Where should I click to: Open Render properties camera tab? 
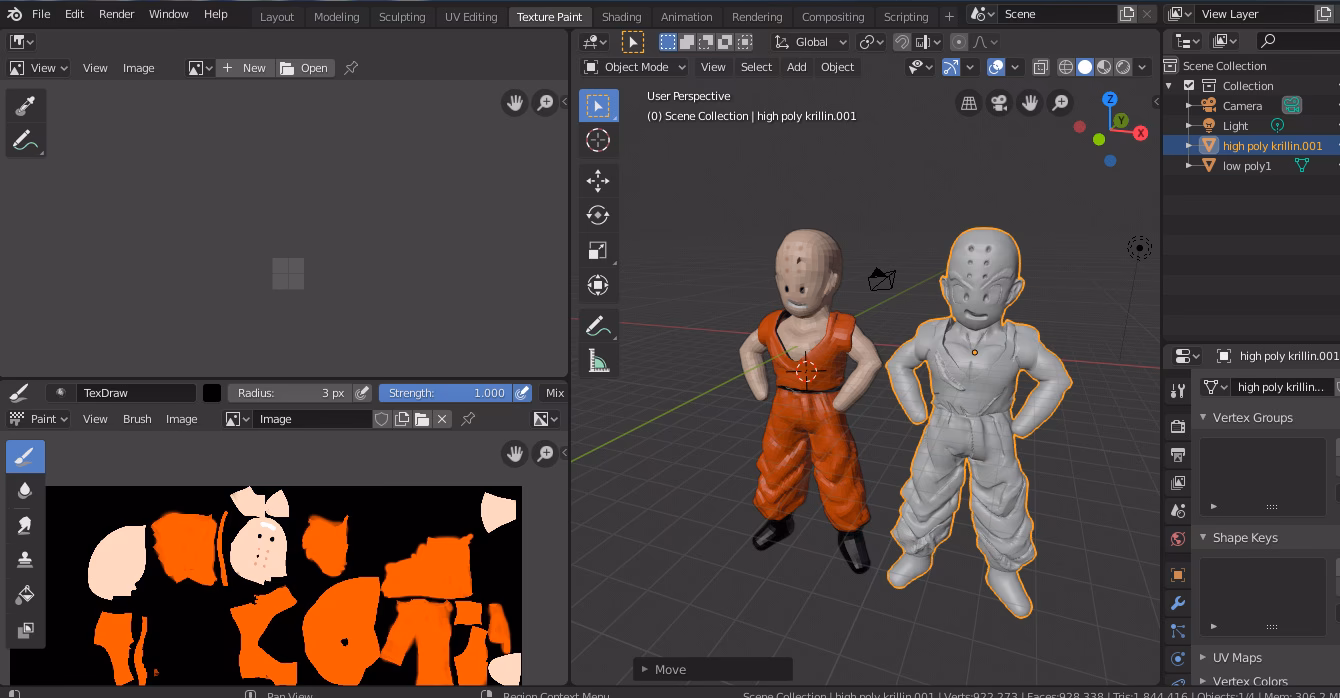tap(1178, 427)
